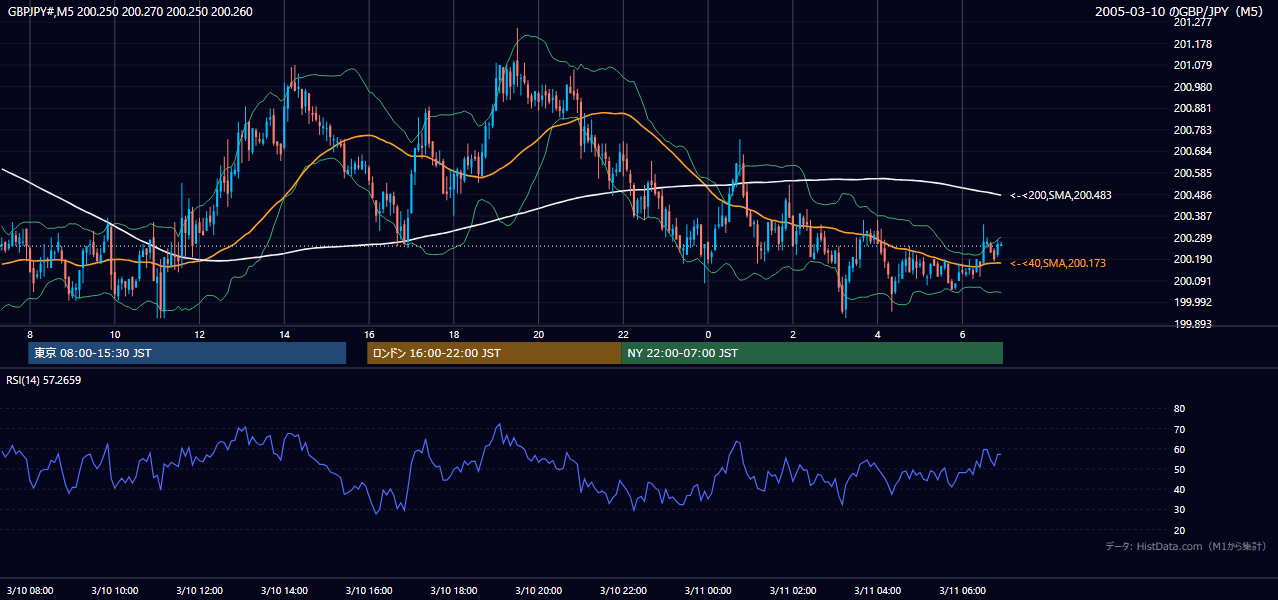Click the ロンドン 16:00-22:00 JST session bar

coord(494,353)
